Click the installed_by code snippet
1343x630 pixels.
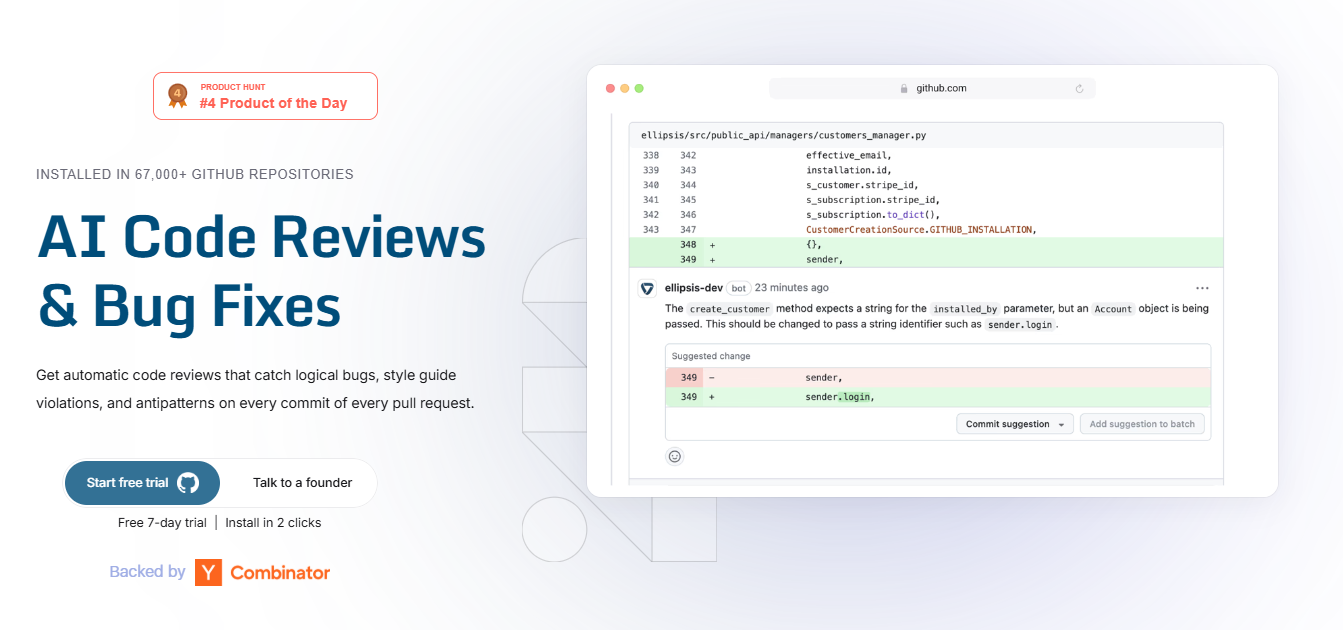point(966,309)
